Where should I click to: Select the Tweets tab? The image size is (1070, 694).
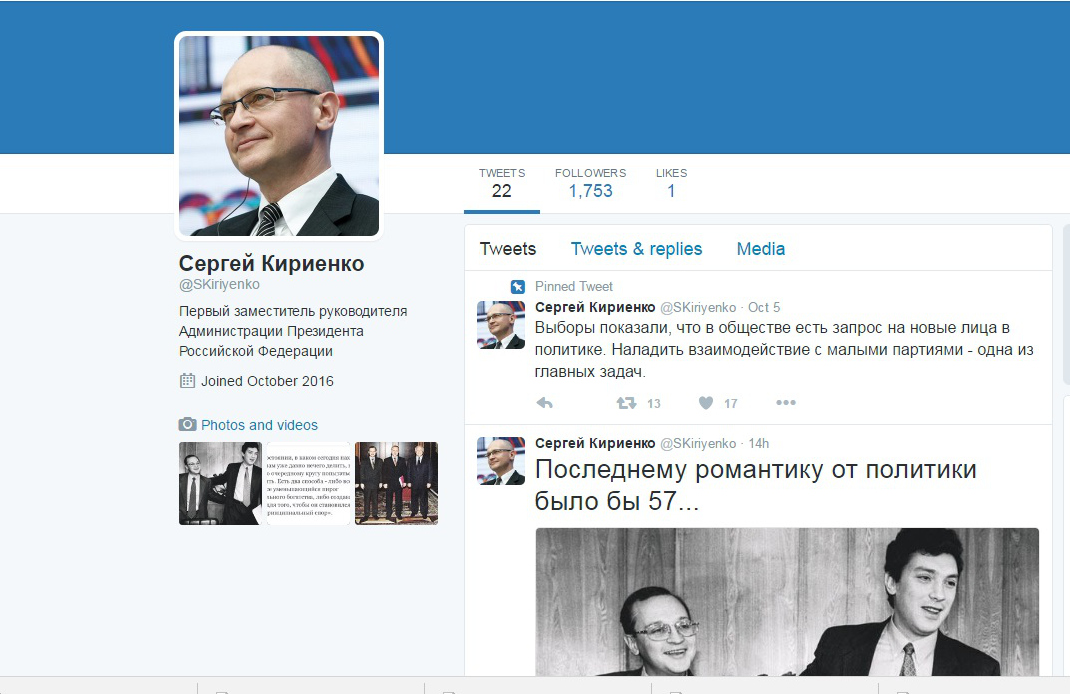tap(508, 249)
